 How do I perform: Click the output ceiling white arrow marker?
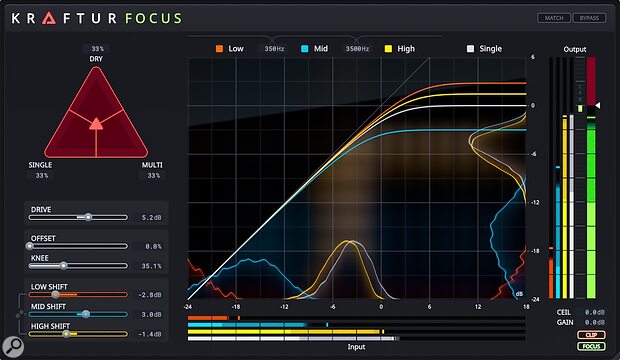point(598,105)
